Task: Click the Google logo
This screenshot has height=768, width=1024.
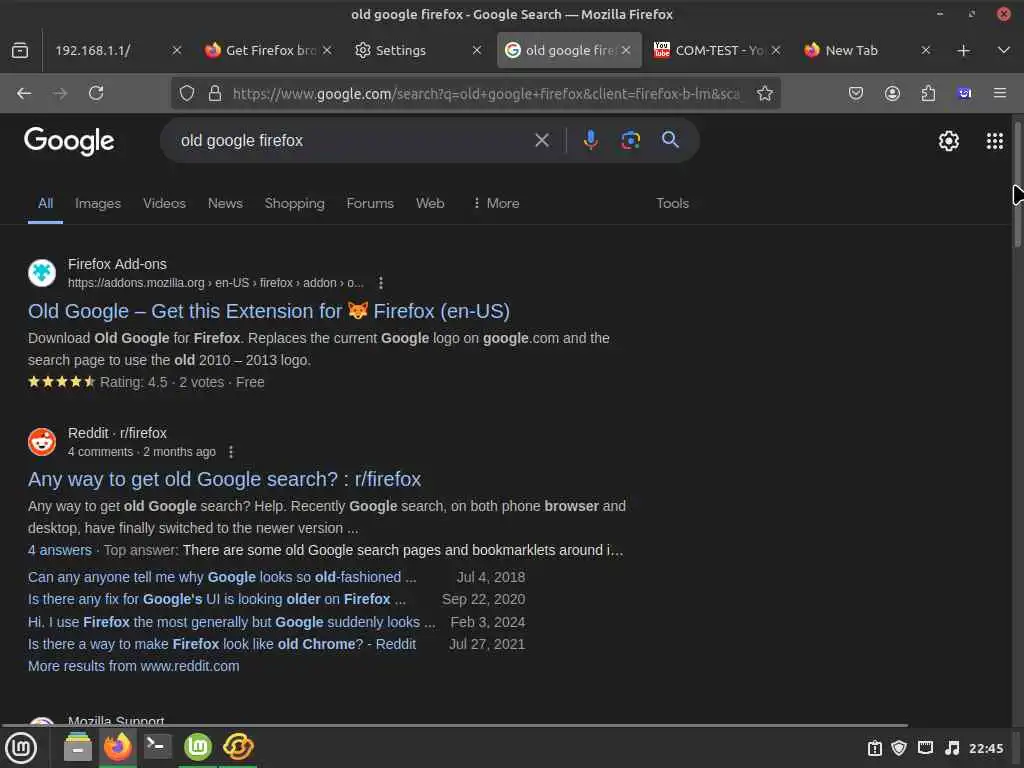Action: coord(69,141)
